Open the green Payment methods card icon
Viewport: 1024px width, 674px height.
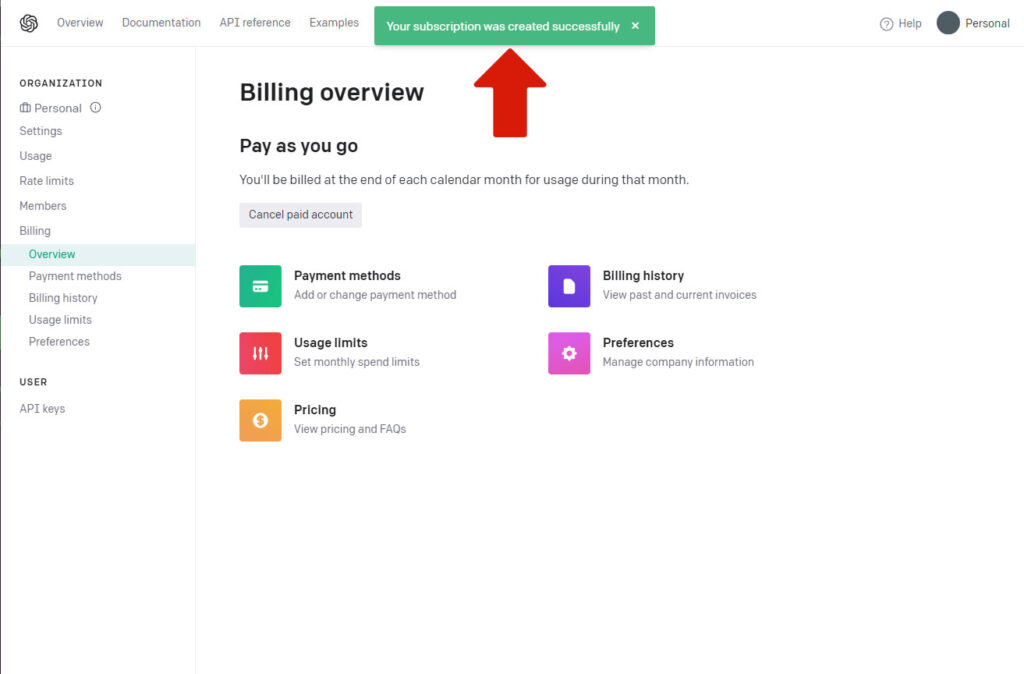click(x=260, y=286)
